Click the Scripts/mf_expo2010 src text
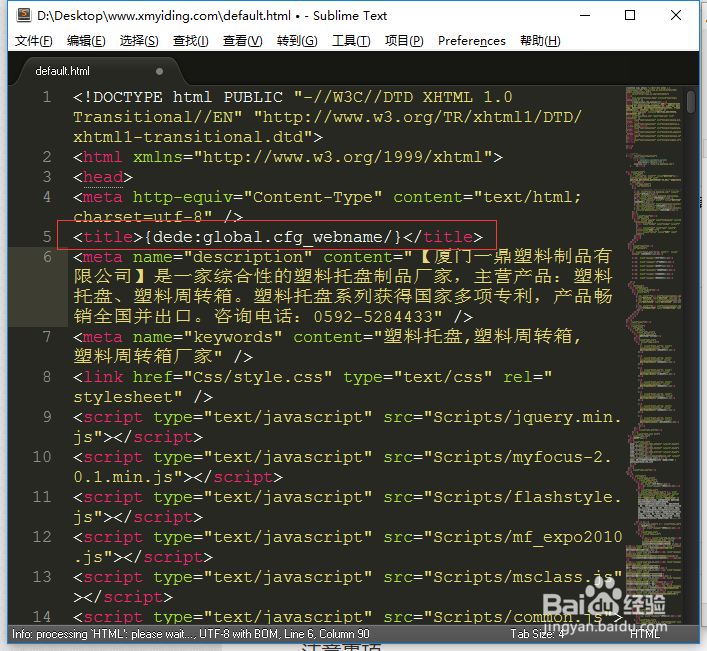The height and width of the screenshot is (651, 707). click(x=528, y=537)
